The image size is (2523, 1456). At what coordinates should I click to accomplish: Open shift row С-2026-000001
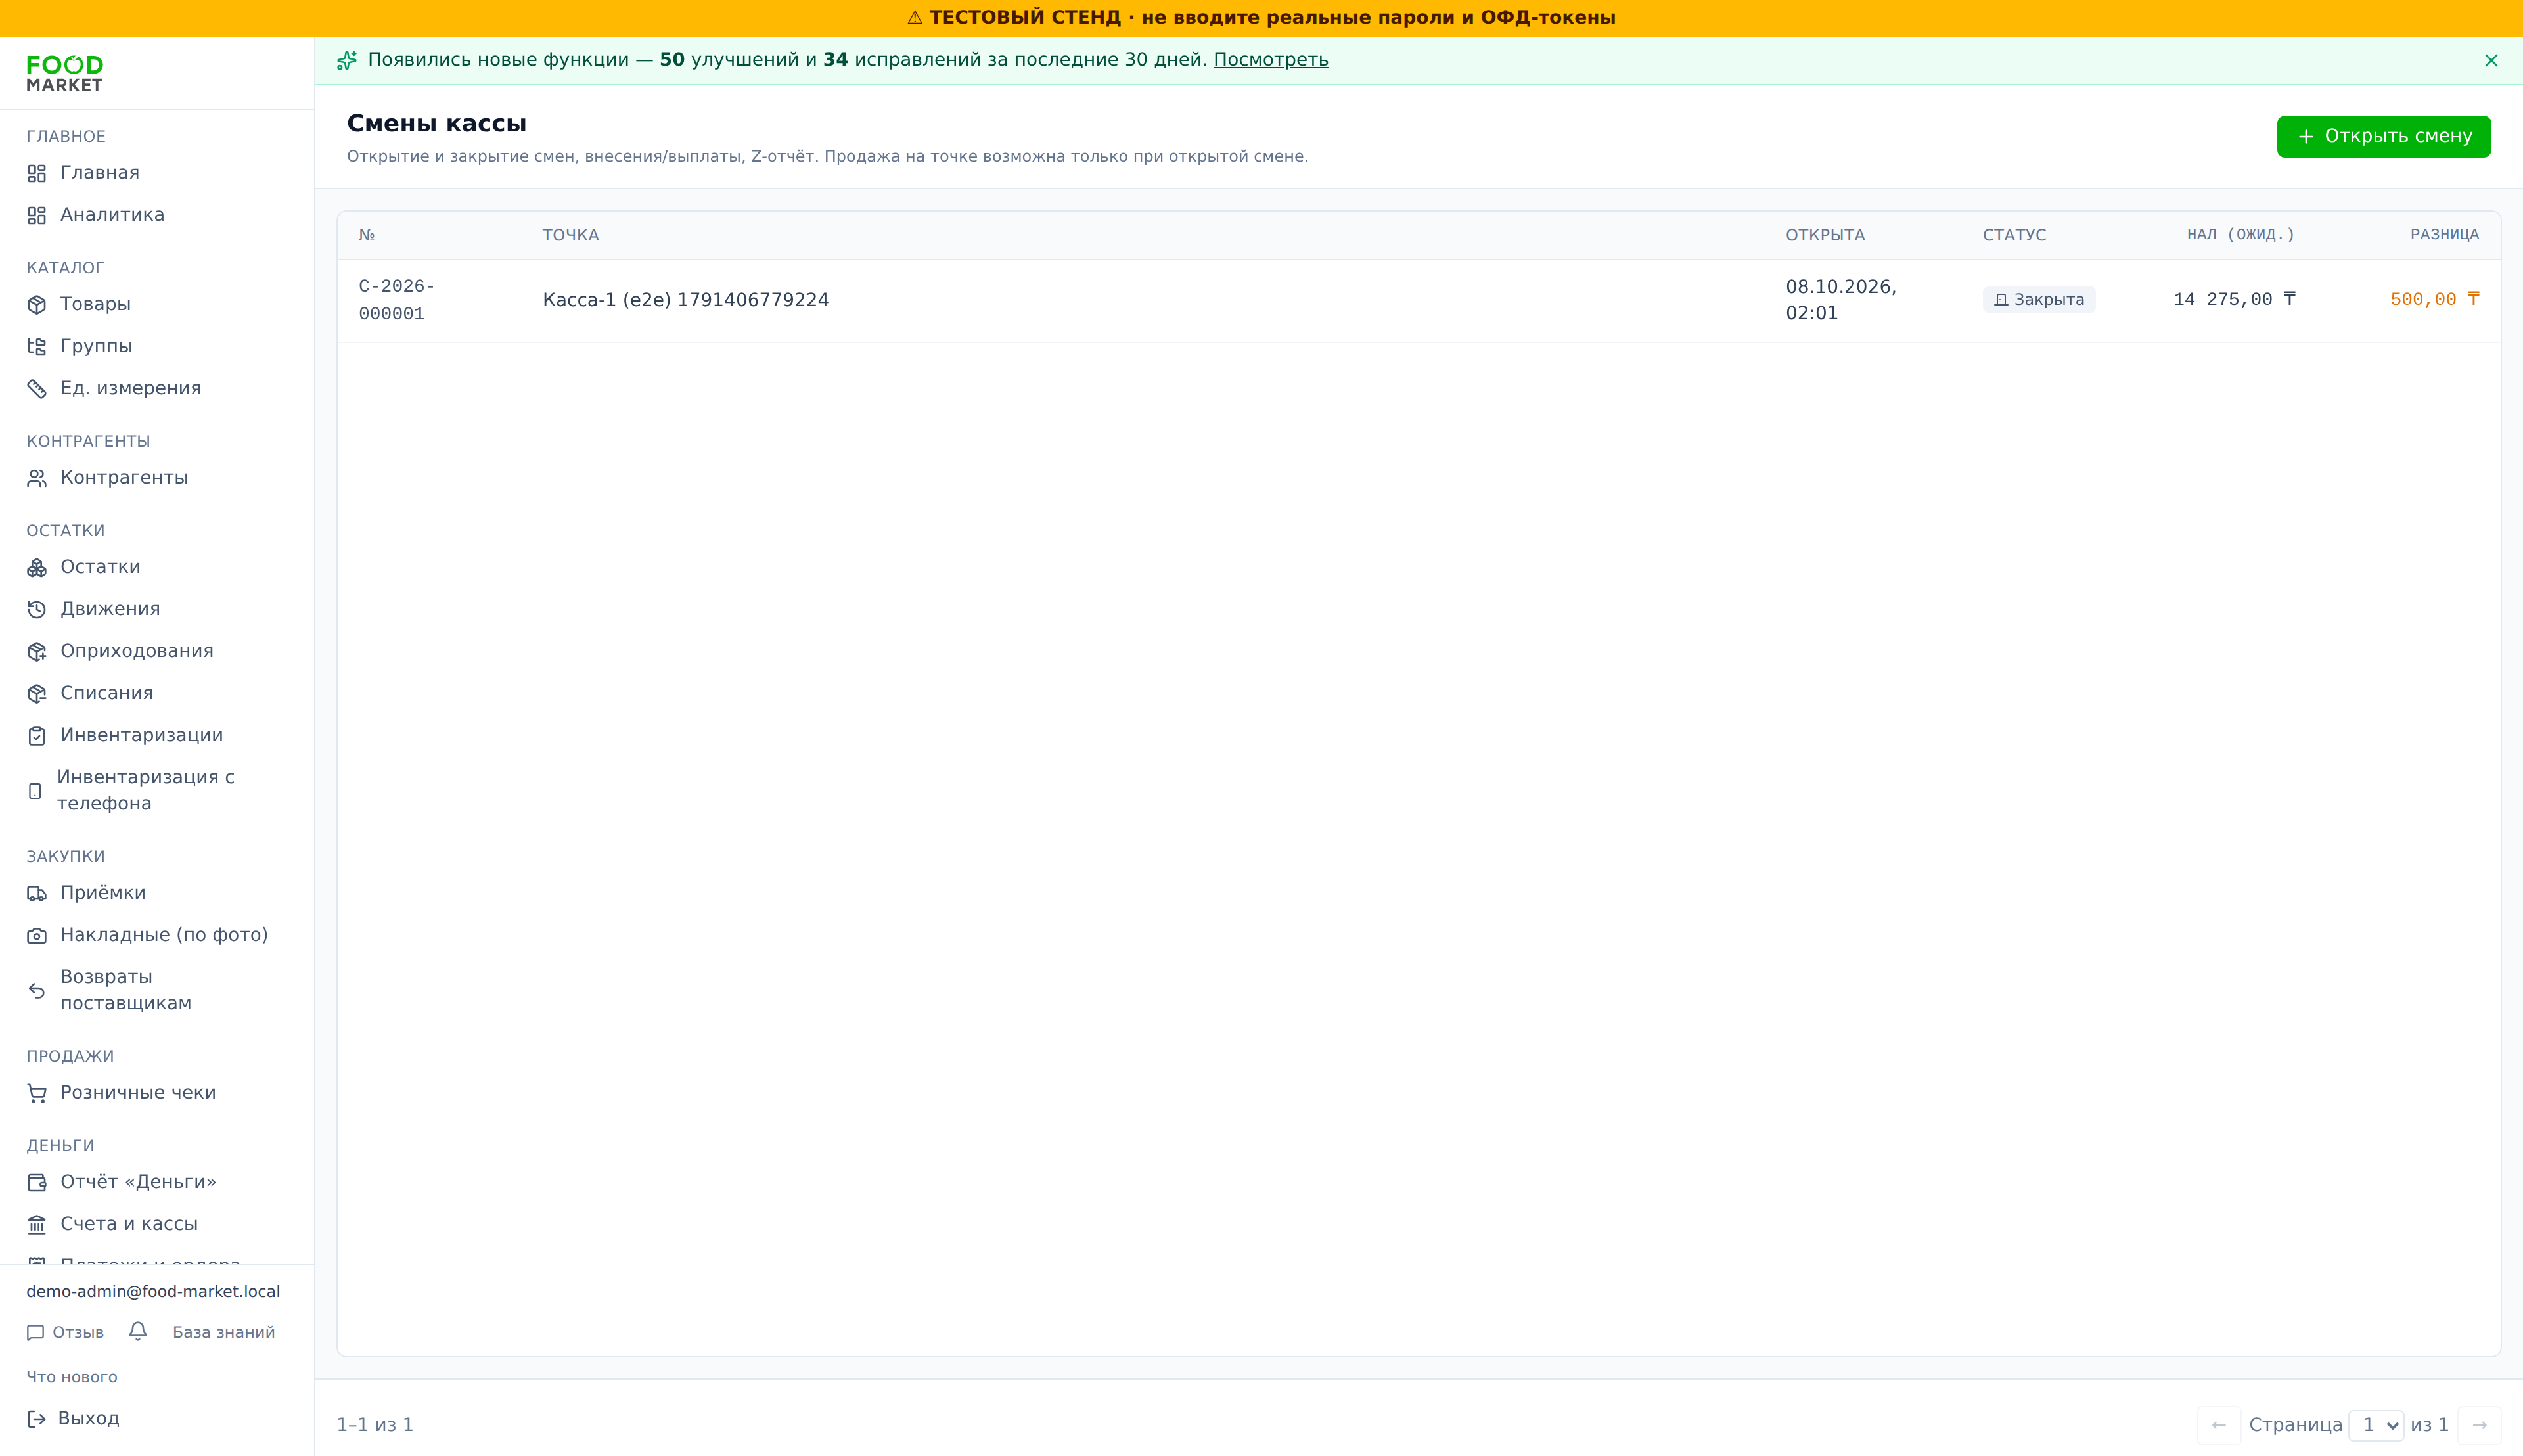coord(1418,300)
